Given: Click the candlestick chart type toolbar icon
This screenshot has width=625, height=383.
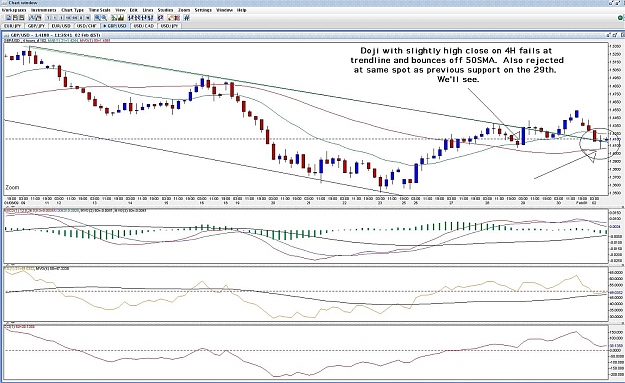Looking at the screenshot, I should (x=39, y=18).
